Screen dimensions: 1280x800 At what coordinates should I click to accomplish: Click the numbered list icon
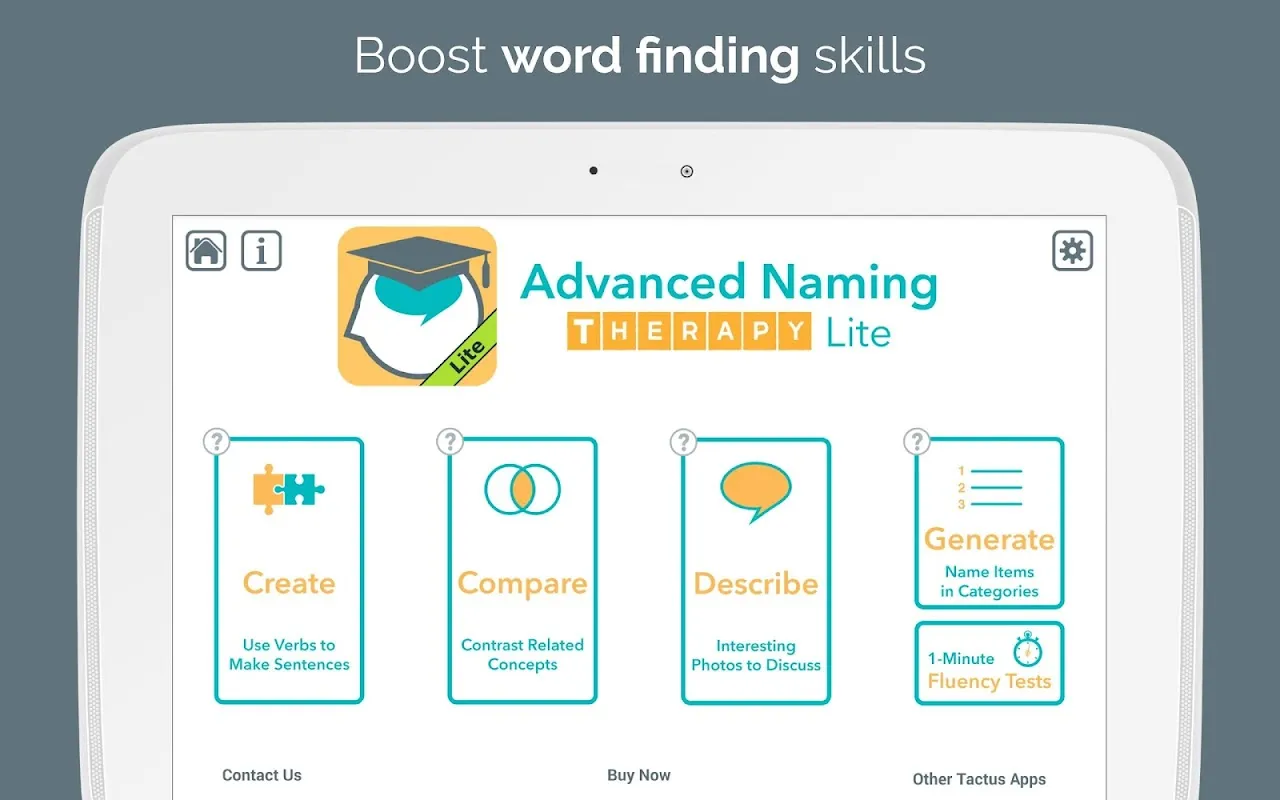(989, 487)
